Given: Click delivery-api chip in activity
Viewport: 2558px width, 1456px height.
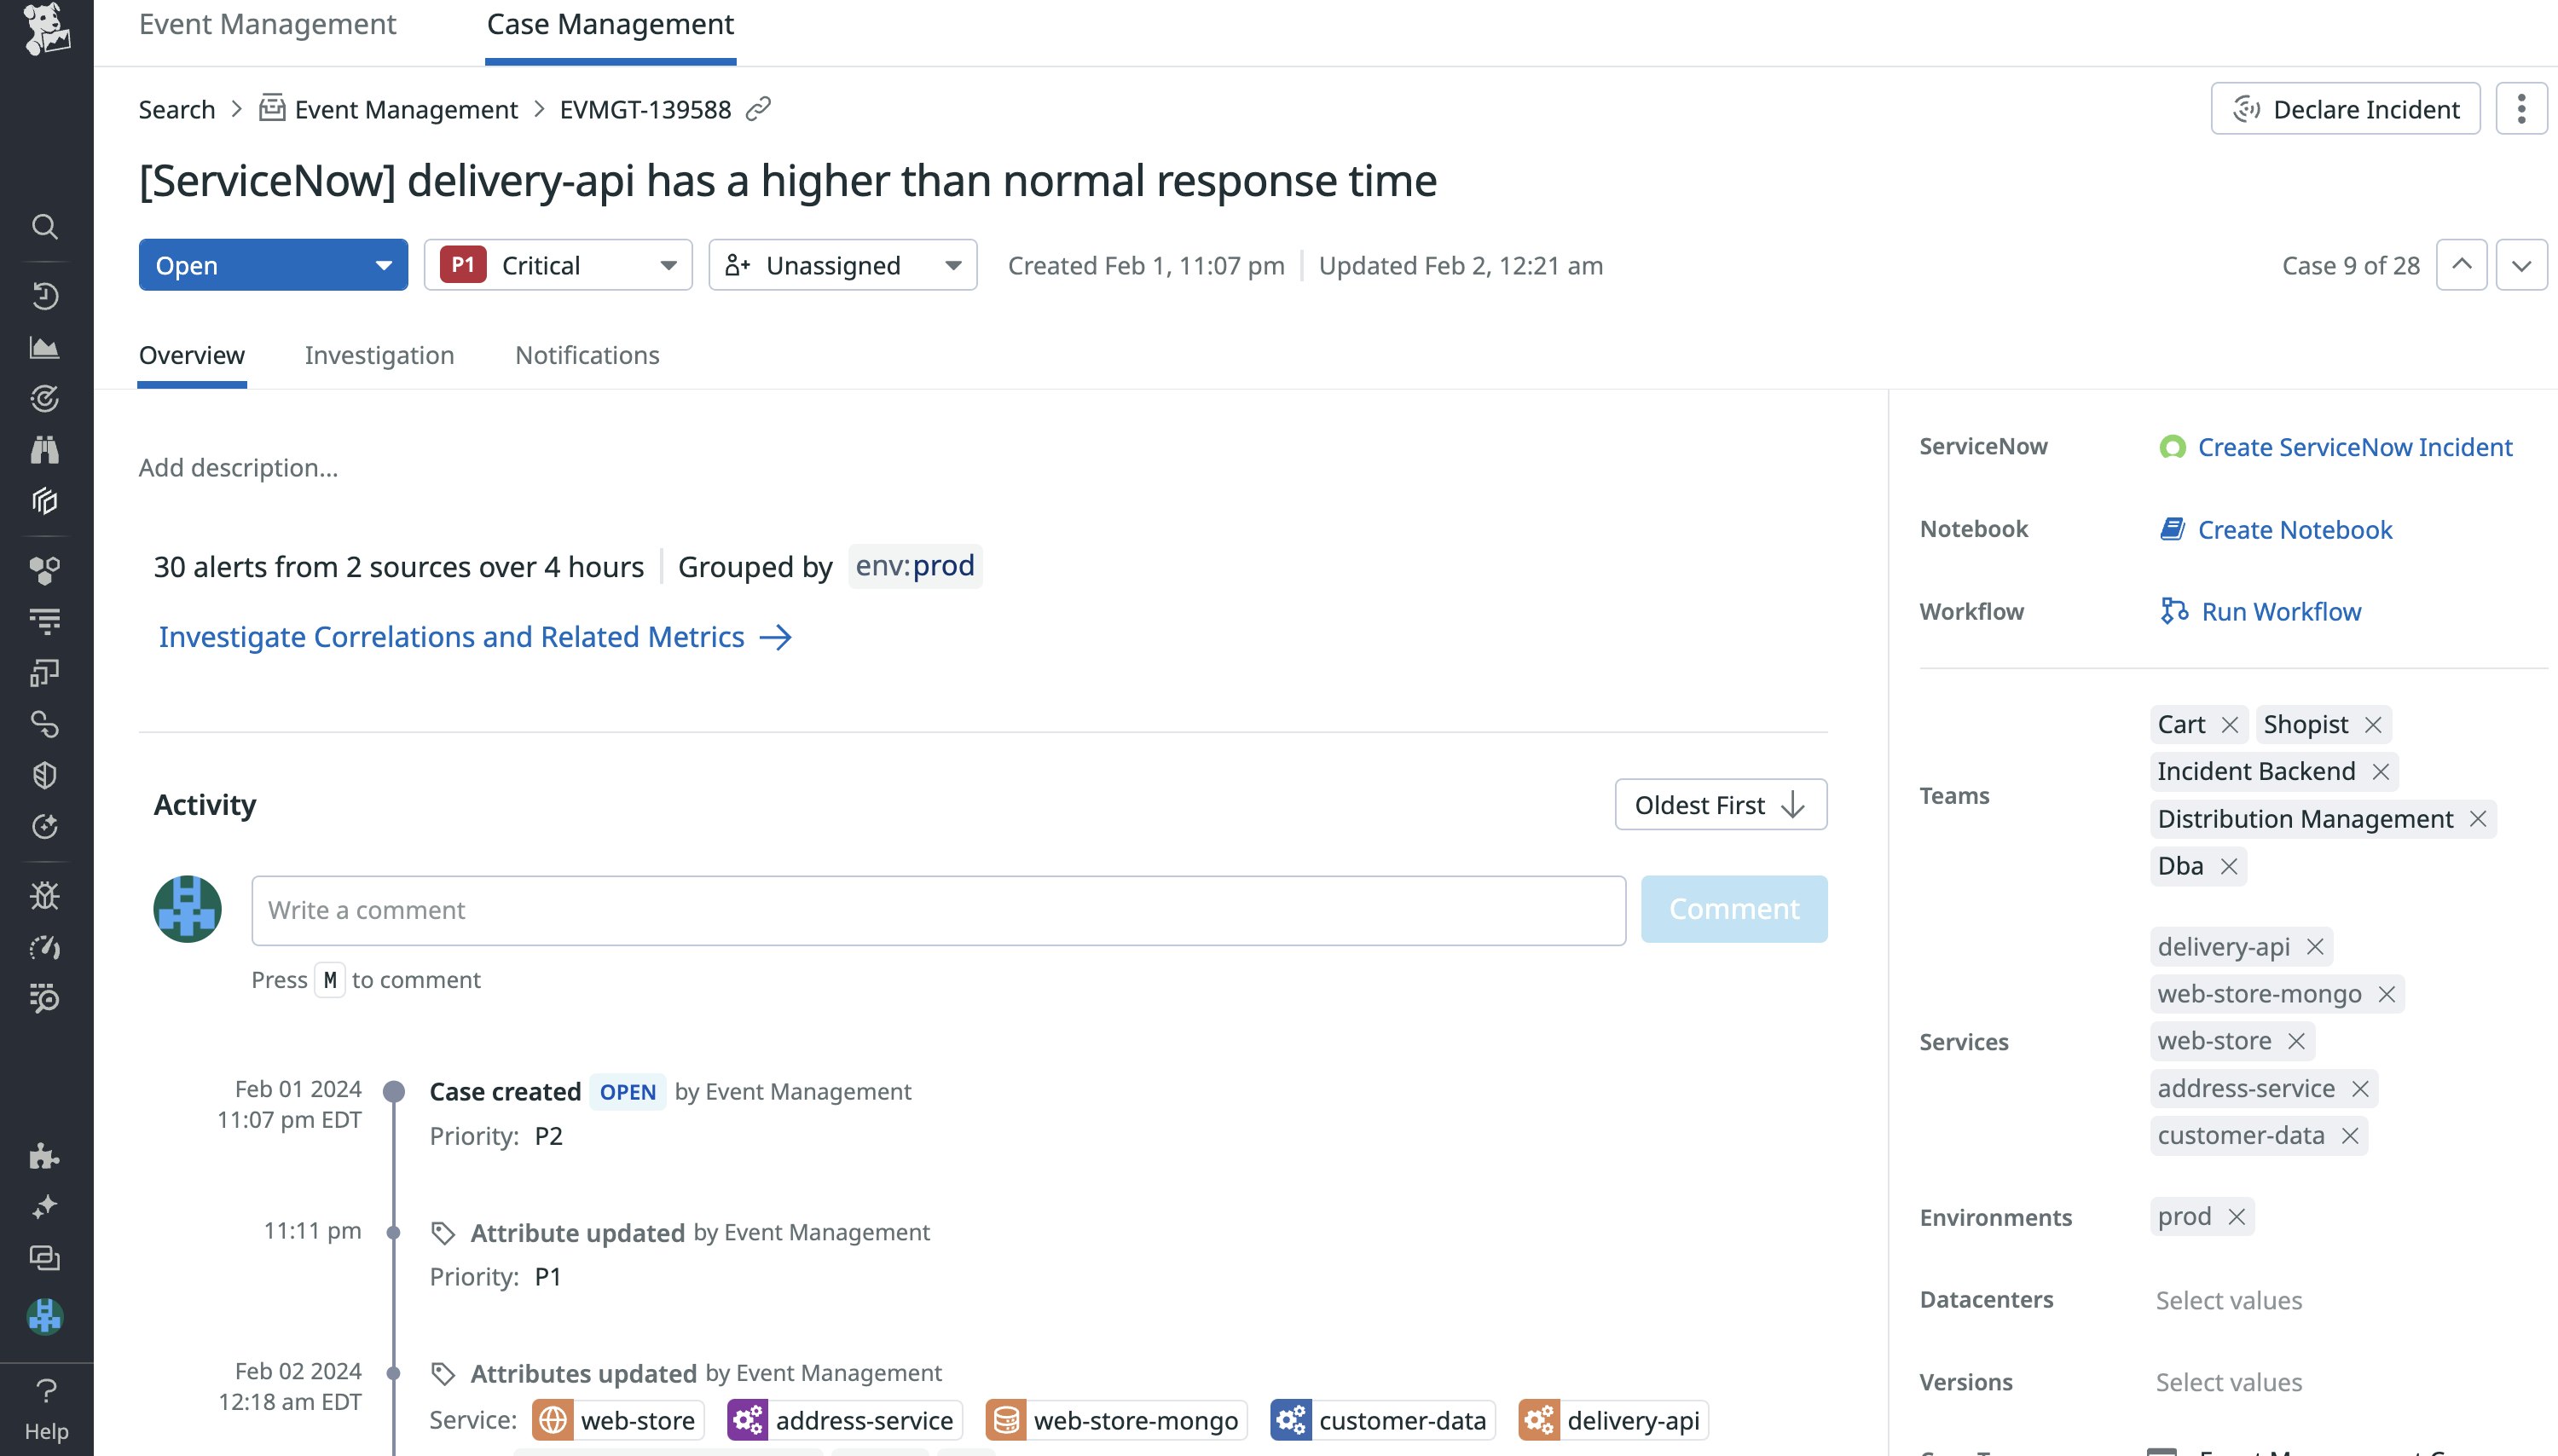Looking at the screenshot, I should pos(1613,1421).
